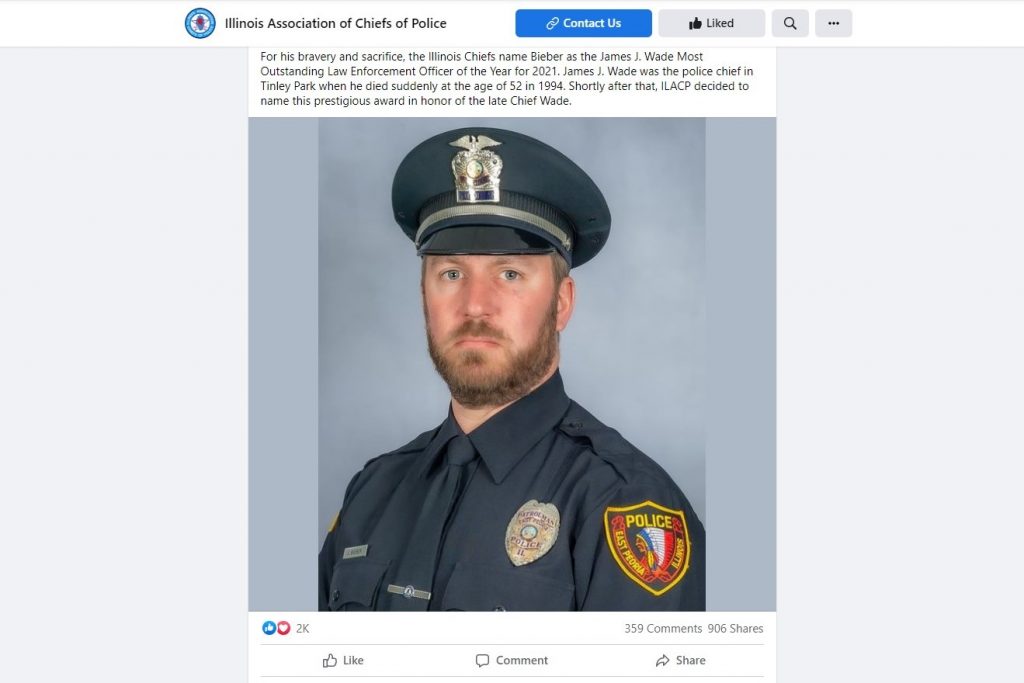Image resolution: width=1024 pixels, height=683 pixels.
Task: Click the cap badge in the officer photo
Action: [476, 168]
